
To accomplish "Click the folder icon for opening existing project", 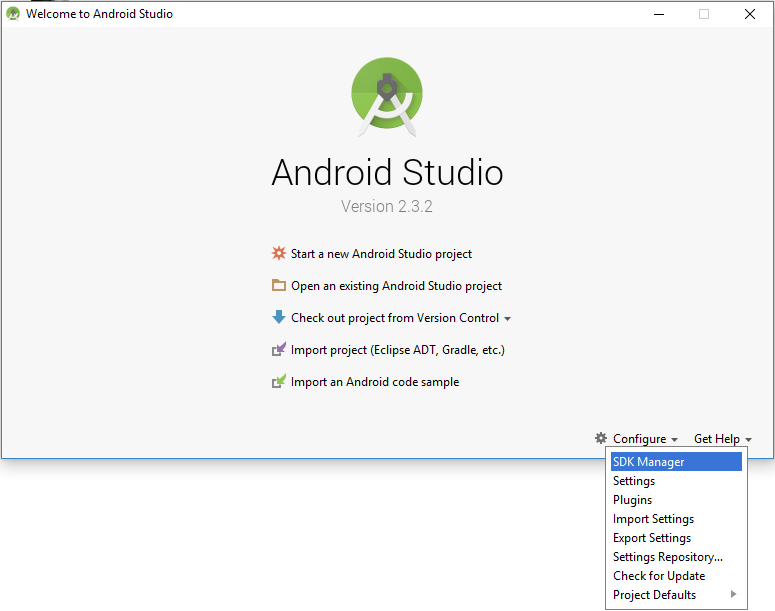I will [279, 285].
